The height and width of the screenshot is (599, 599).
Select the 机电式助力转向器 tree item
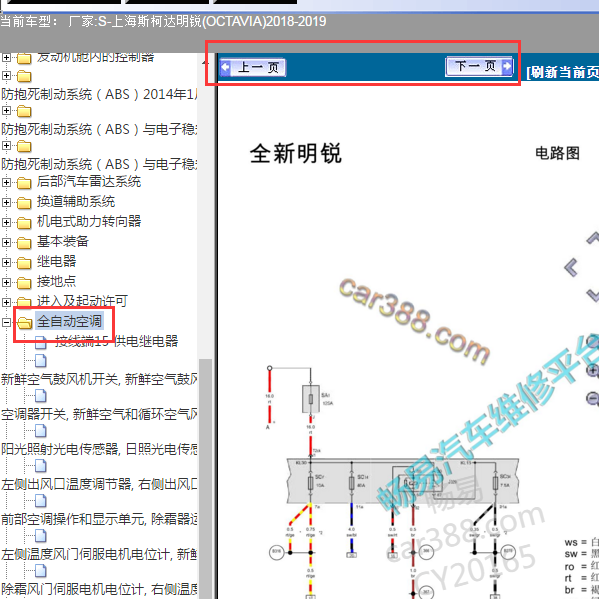pos(89,221)
